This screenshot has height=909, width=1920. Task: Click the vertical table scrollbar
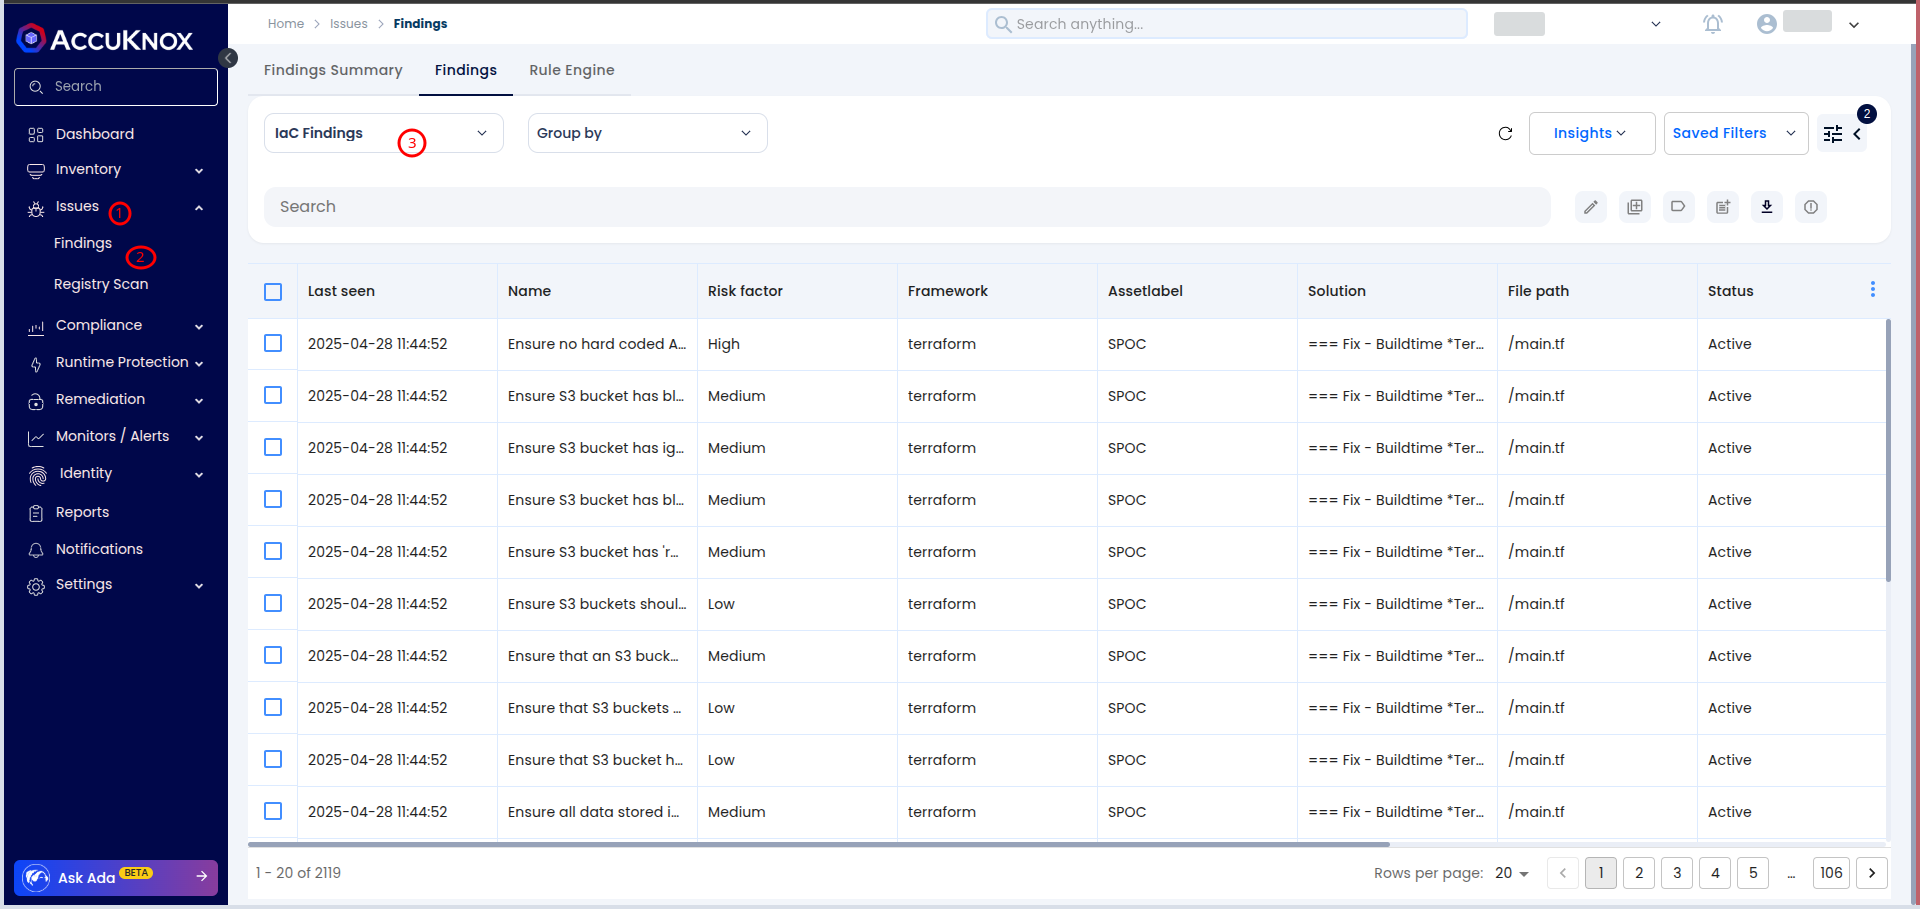click(x=1888, y=450)
